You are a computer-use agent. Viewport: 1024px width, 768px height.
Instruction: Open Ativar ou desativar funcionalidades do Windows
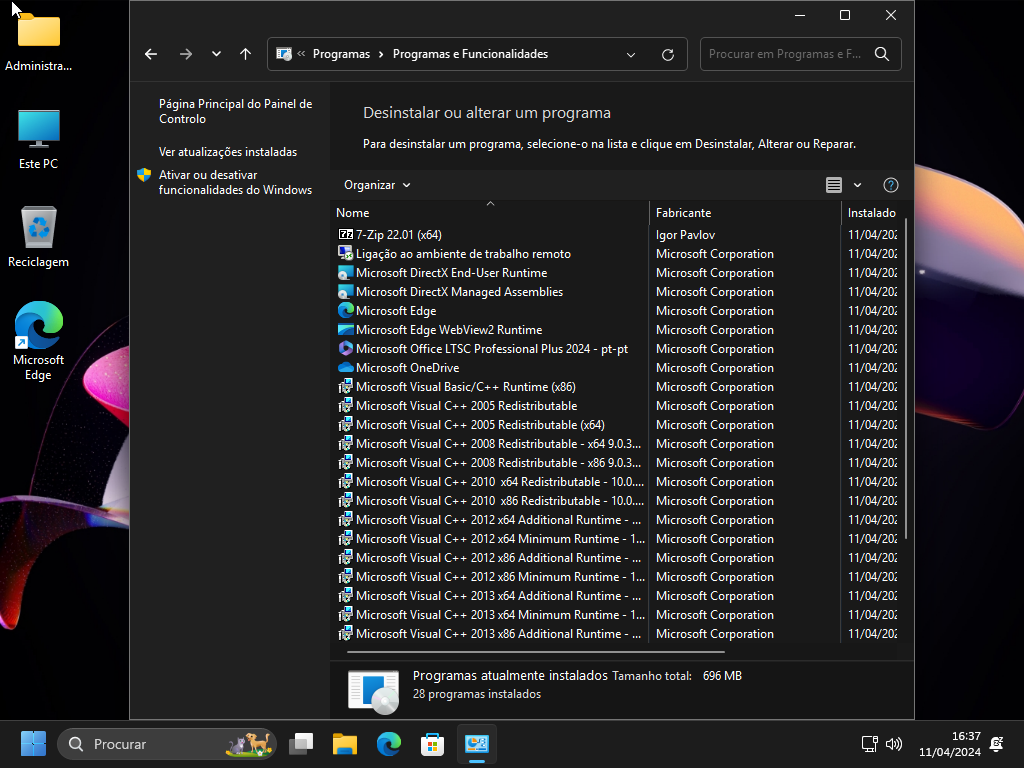tap(235, 182)
